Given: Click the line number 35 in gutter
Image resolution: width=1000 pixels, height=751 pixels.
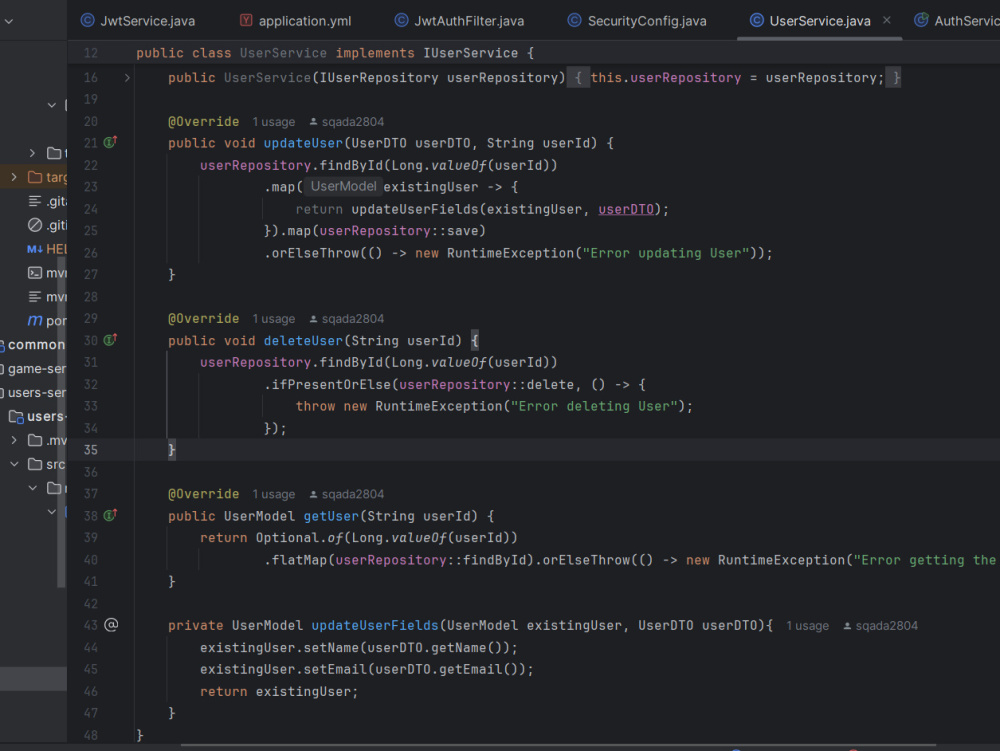Looking at the screenshot, I should [91, 450].
